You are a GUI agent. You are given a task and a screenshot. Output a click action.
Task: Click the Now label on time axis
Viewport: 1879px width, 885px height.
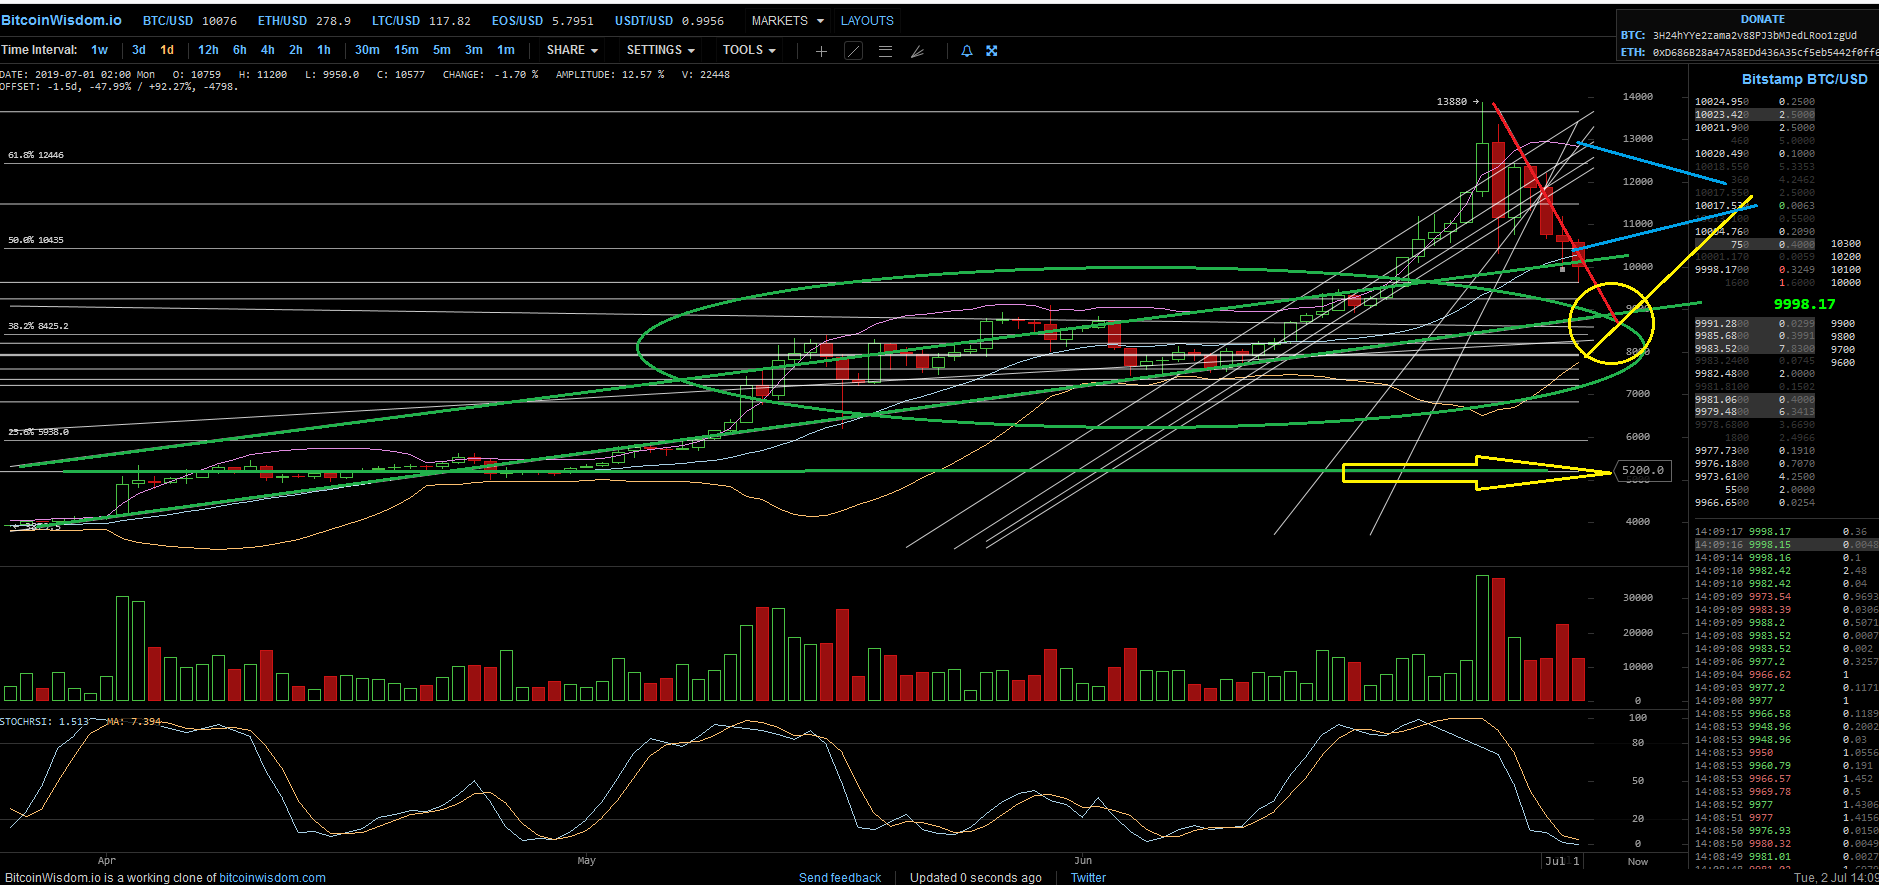click(x=1638, y=861)
